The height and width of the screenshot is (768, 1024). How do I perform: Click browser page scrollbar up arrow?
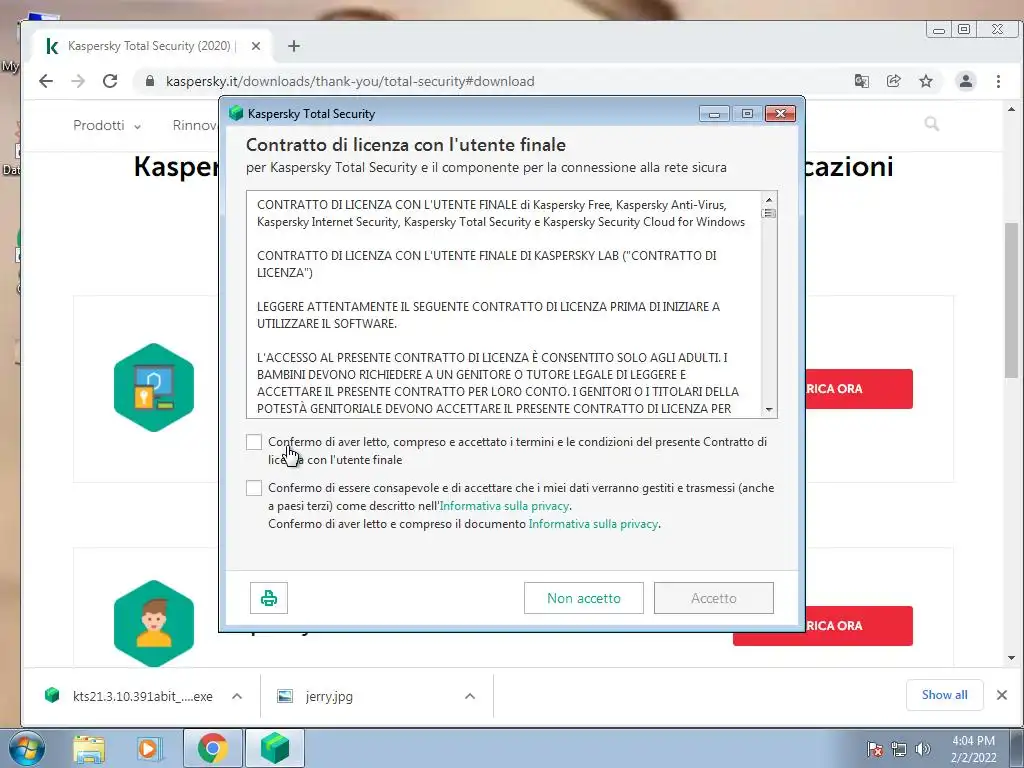pos(1012,108)
